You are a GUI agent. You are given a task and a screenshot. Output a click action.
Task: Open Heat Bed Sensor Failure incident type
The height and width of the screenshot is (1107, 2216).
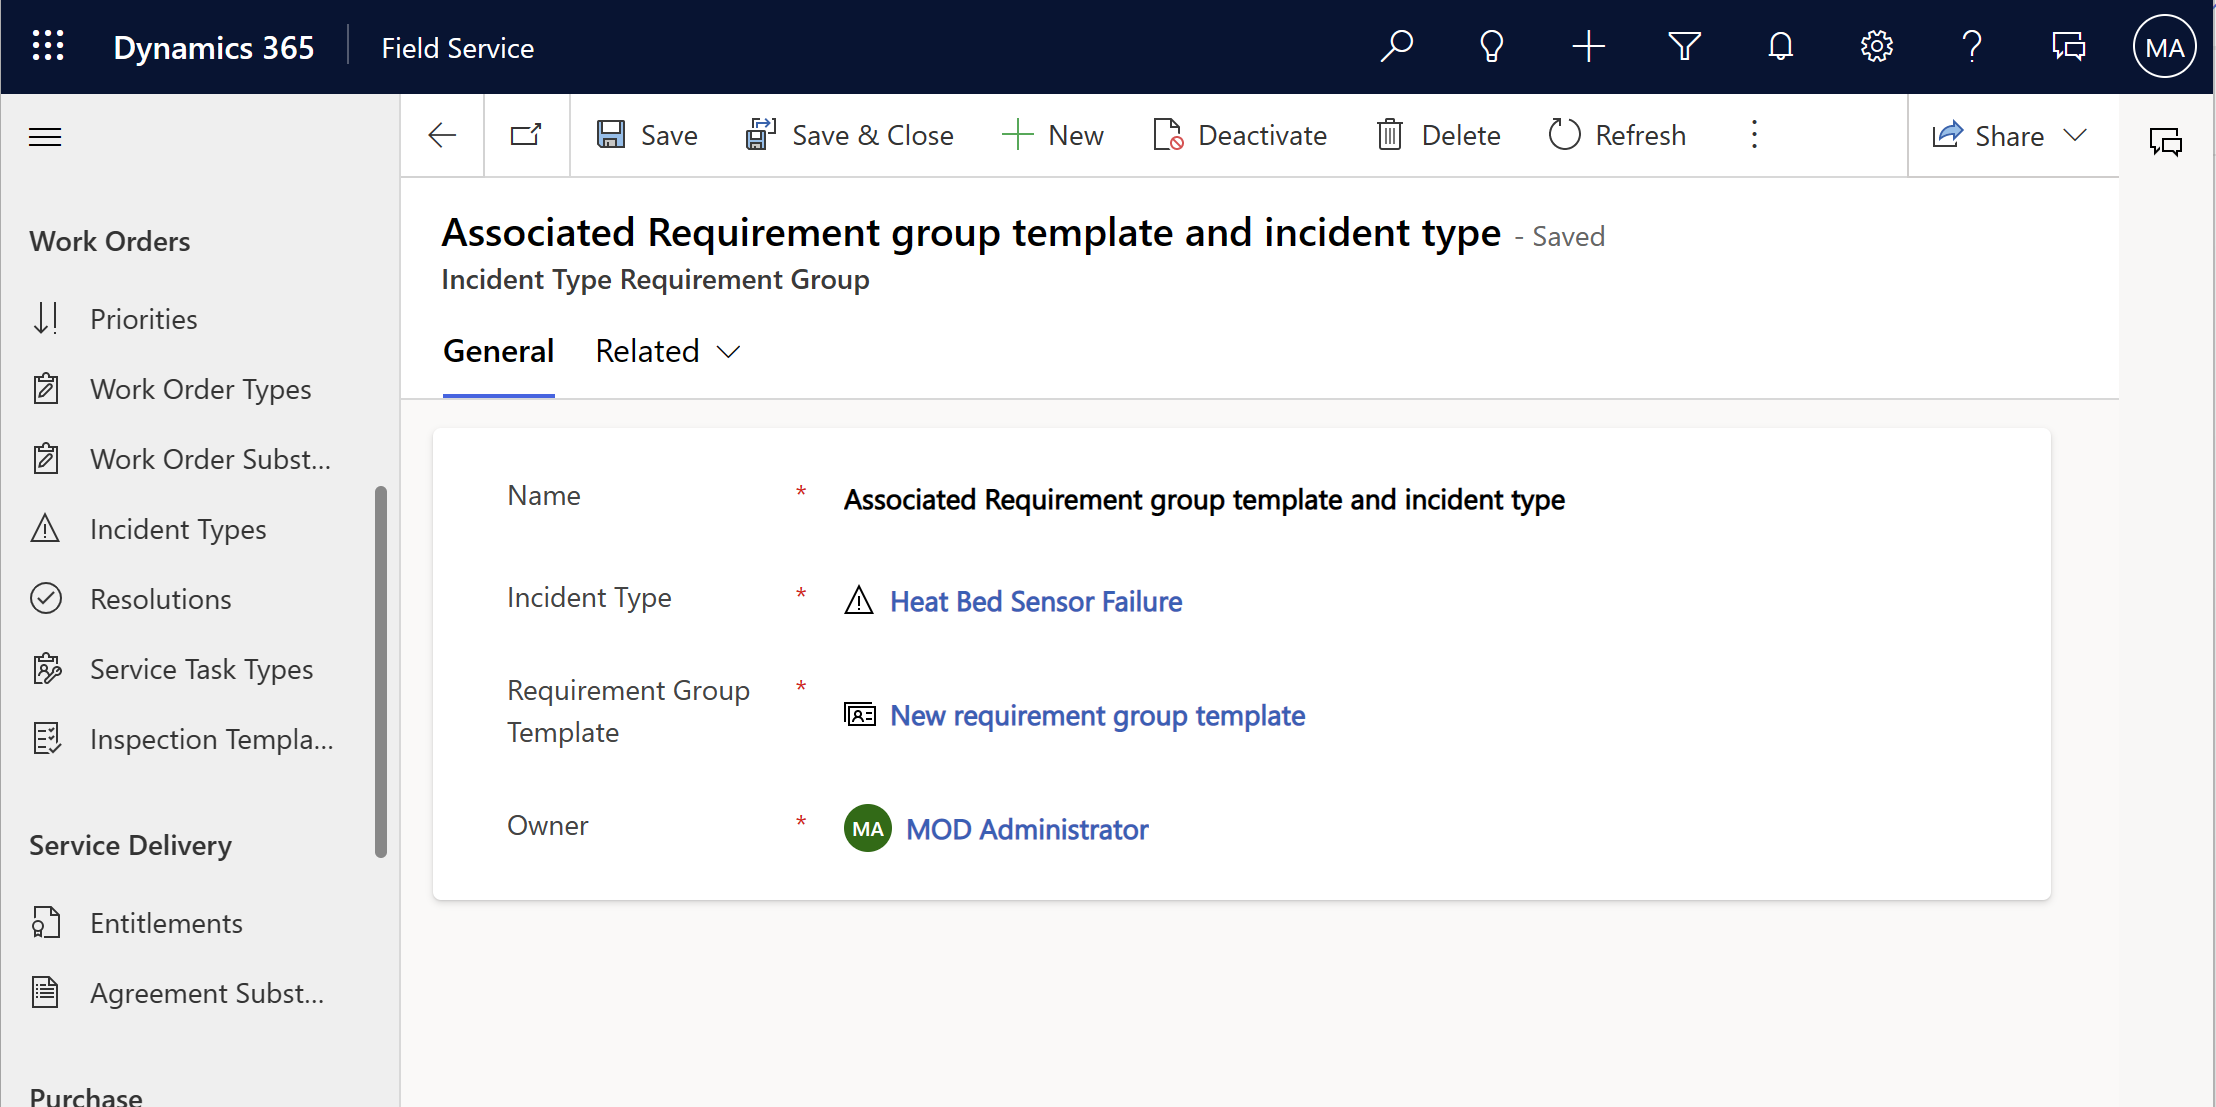(x=1036, y=601)
